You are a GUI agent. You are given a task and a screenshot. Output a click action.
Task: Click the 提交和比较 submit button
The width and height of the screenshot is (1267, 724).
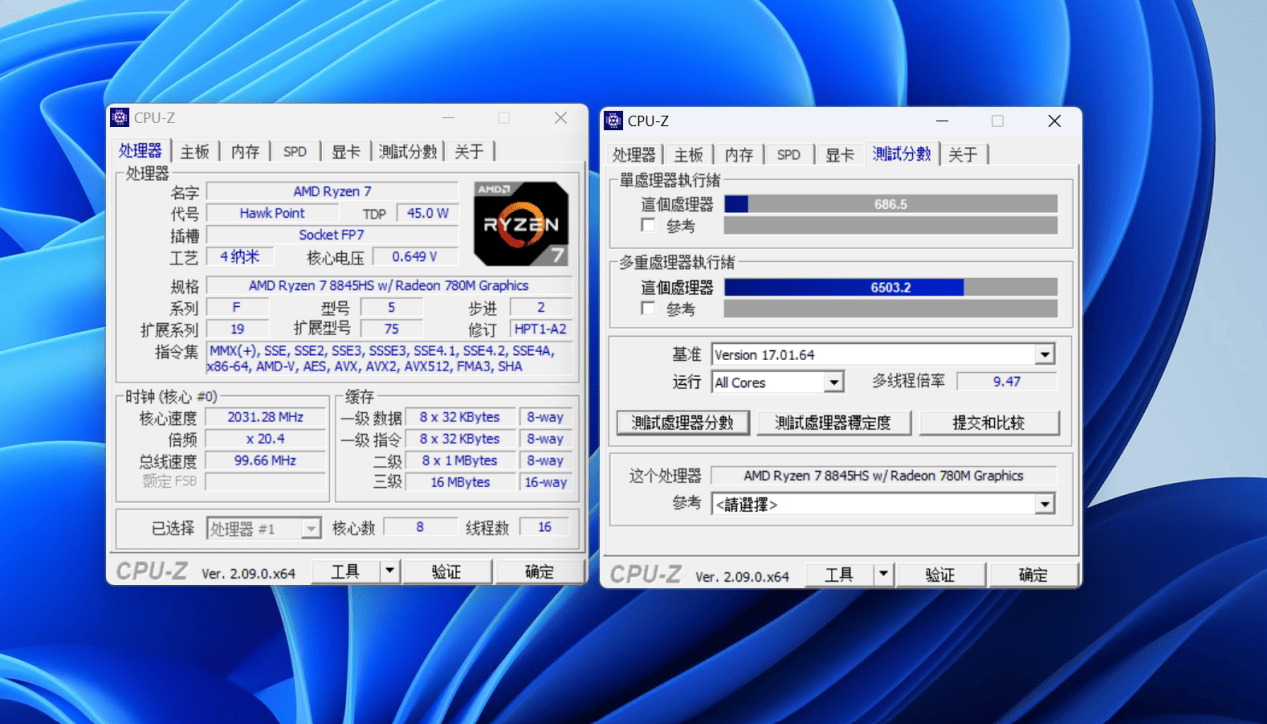(989, 422)
